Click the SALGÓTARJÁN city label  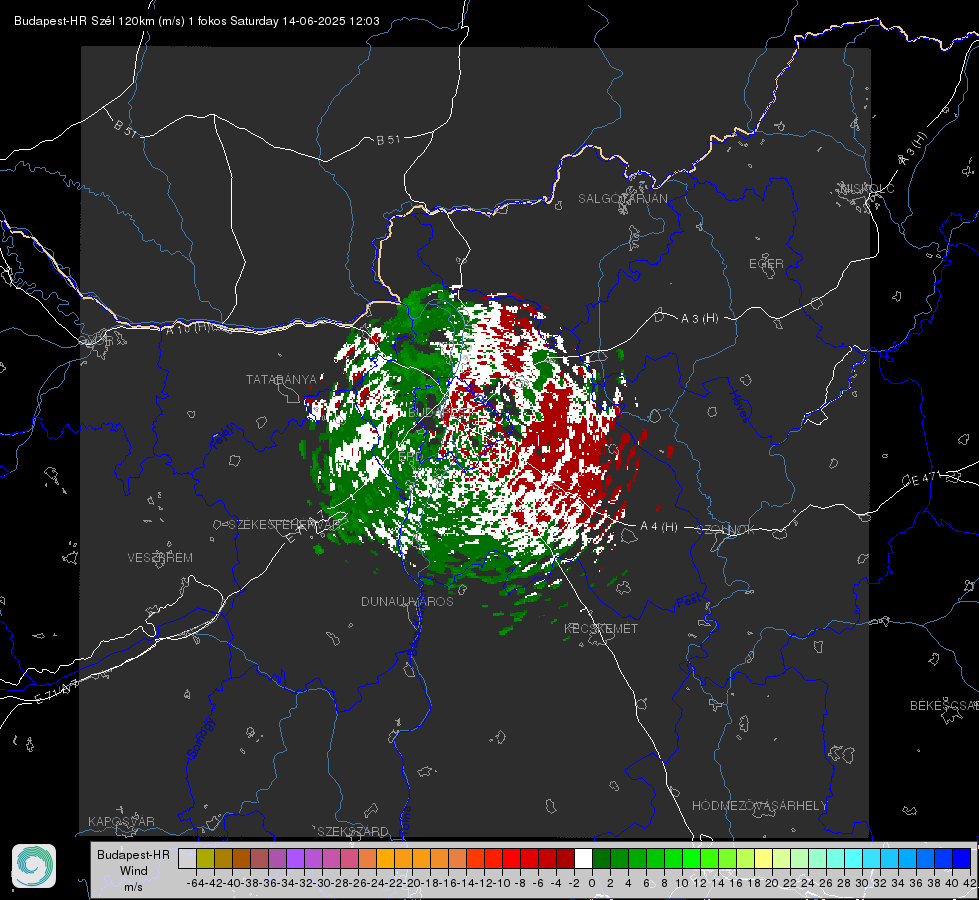click(x=622, y=199)
